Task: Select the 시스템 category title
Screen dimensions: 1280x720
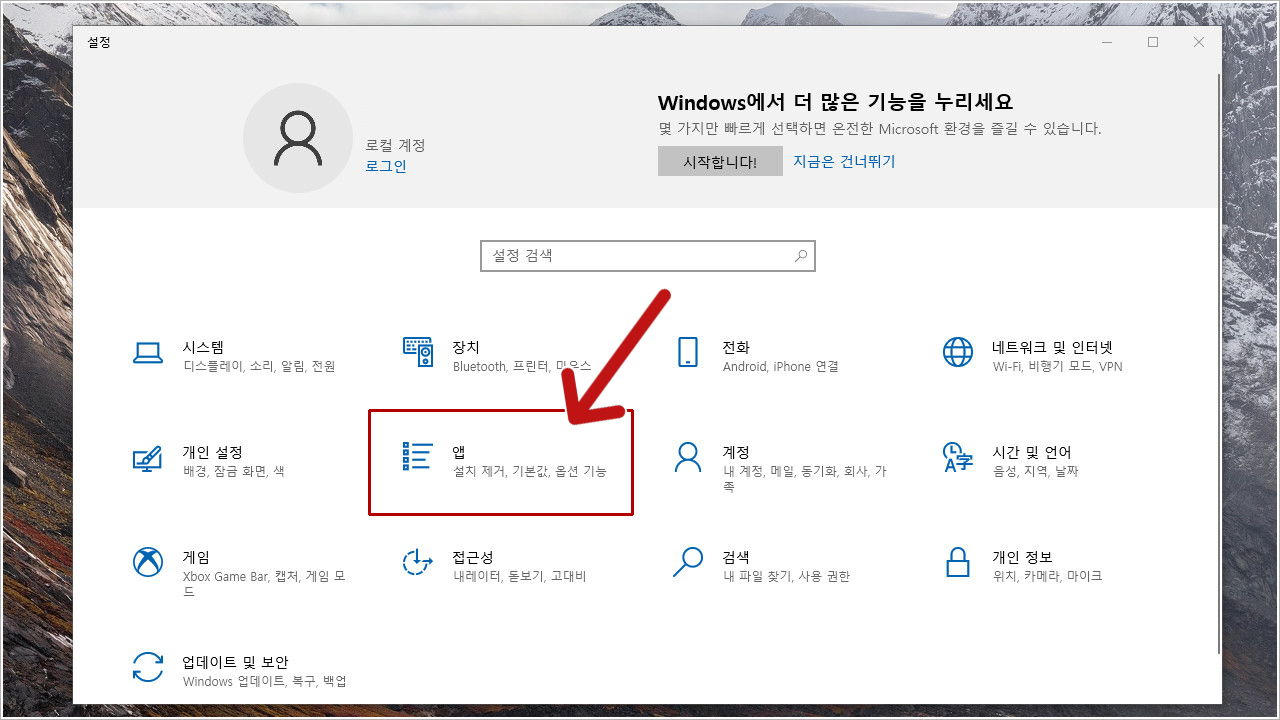Action: point(203,347)
